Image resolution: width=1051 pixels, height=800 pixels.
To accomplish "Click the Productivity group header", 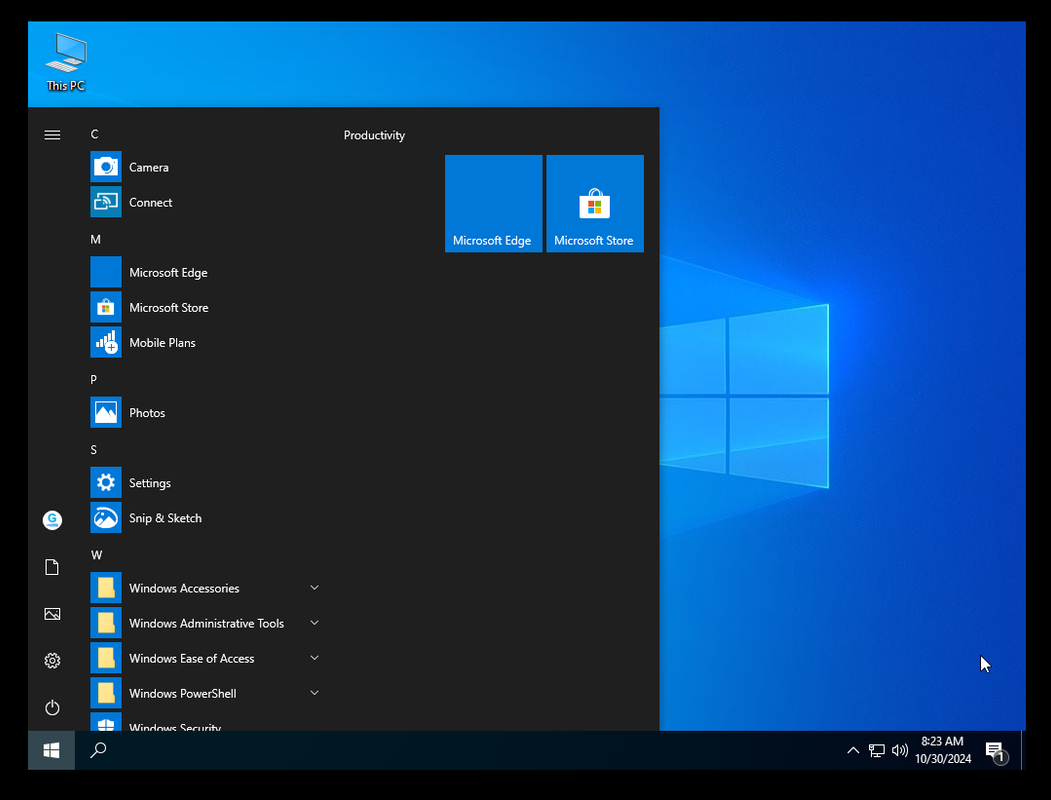I will (x=374, y=135).
